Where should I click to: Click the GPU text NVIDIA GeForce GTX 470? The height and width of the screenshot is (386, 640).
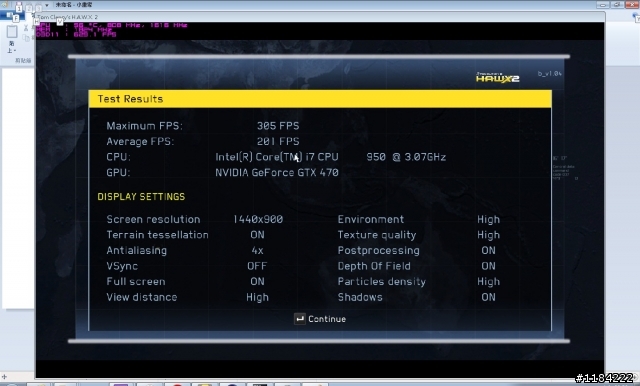pyautogui.click(x=277, y=173)
